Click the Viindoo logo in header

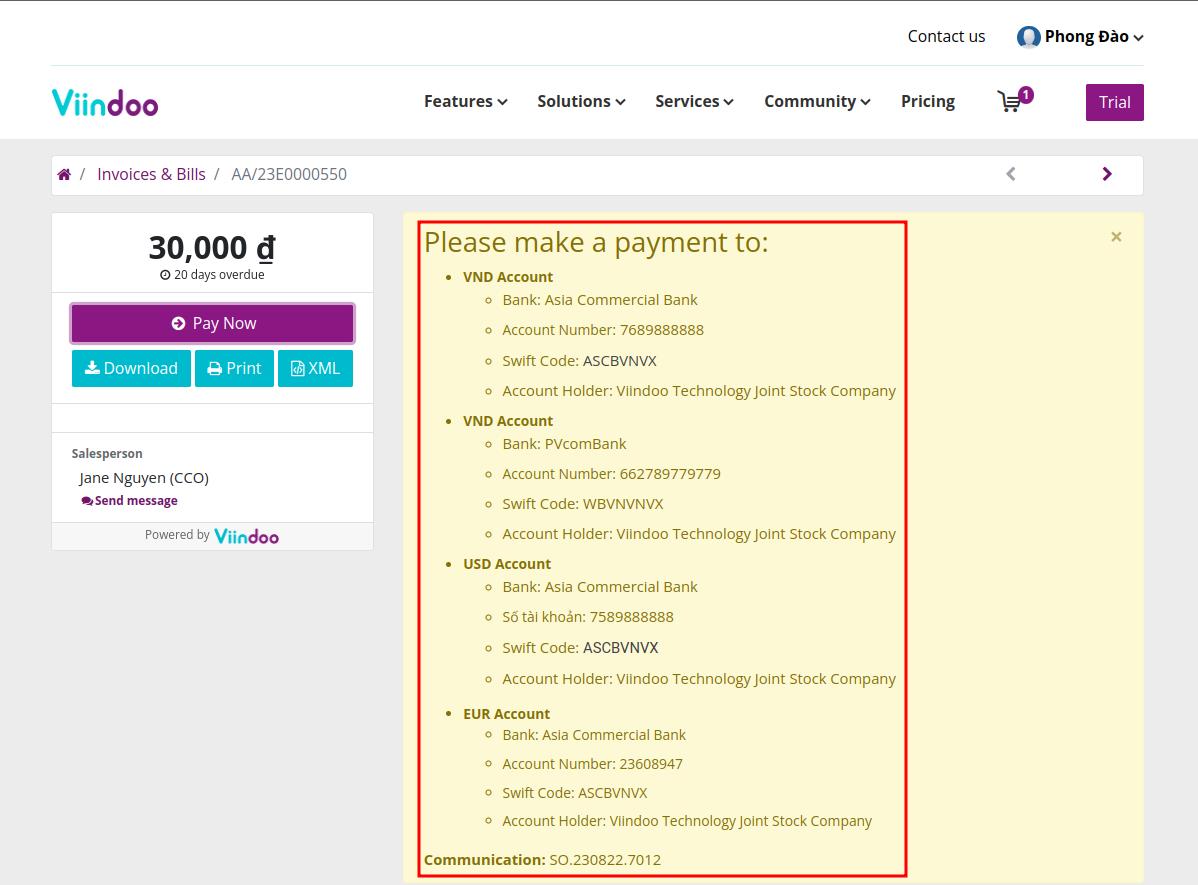pyautogui.click(x=105, y=102)
